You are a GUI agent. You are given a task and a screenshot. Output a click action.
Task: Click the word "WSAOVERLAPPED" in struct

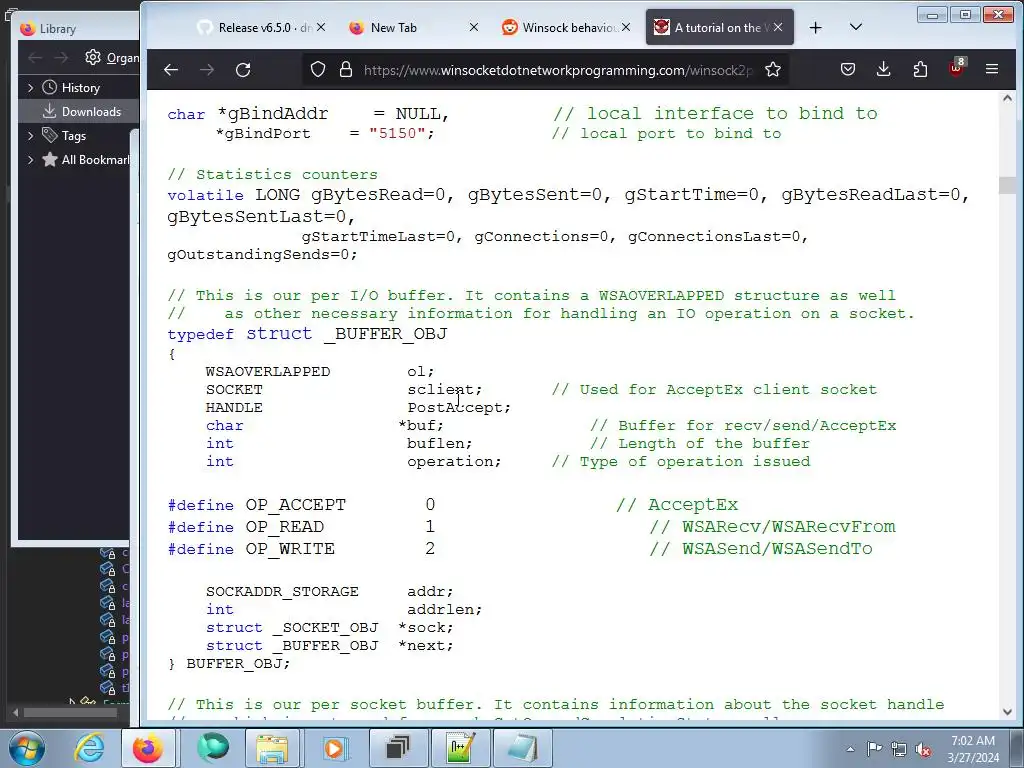pos(268,372)
